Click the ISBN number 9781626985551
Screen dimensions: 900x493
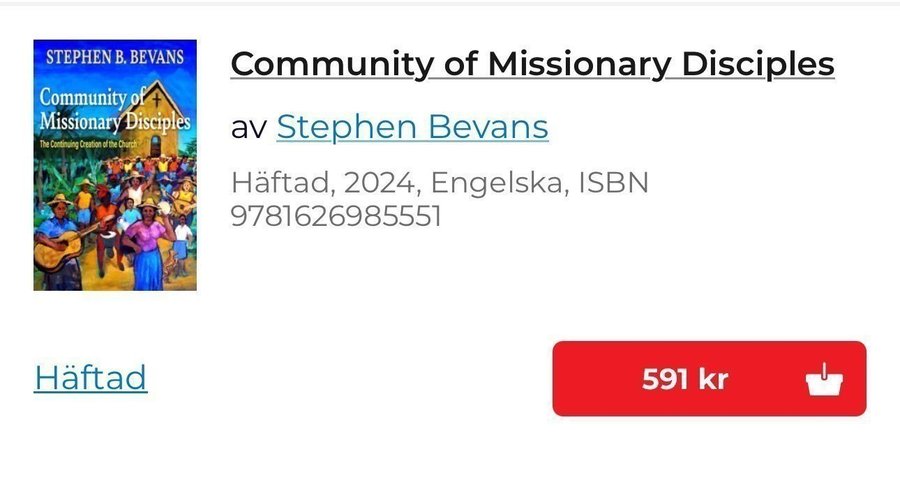pyautogui.click(x=336, y=216)
